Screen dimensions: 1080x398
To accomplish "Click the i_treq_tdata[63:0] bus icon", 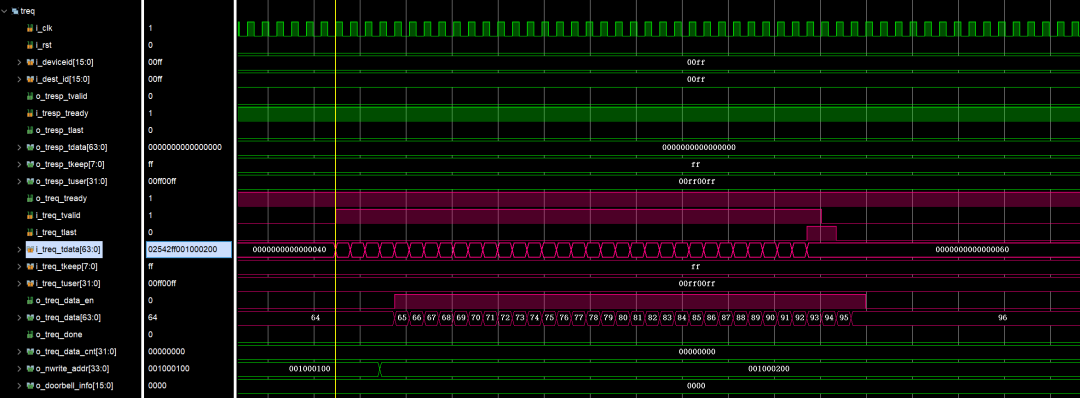I will (30, 249).
